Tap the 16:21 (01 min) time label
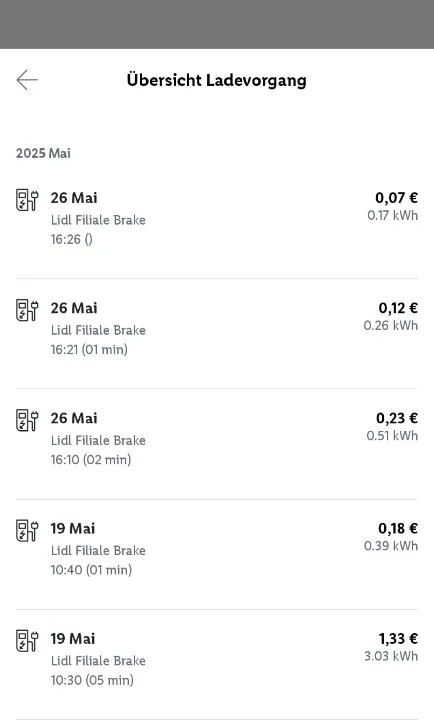The width and height of the screenshot is (434, 720). click(x=89, y=349)
